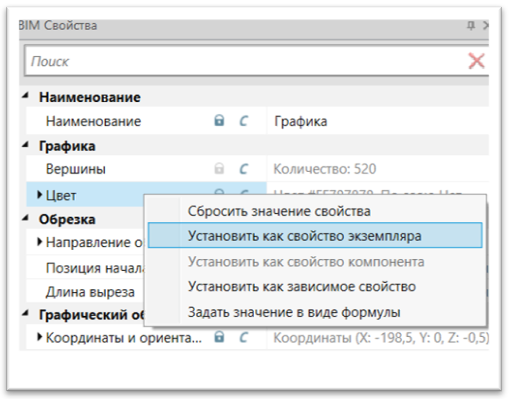Collapse the Графический group at the bottom
The width and height of the screenshot is (510, 399).
25,313
